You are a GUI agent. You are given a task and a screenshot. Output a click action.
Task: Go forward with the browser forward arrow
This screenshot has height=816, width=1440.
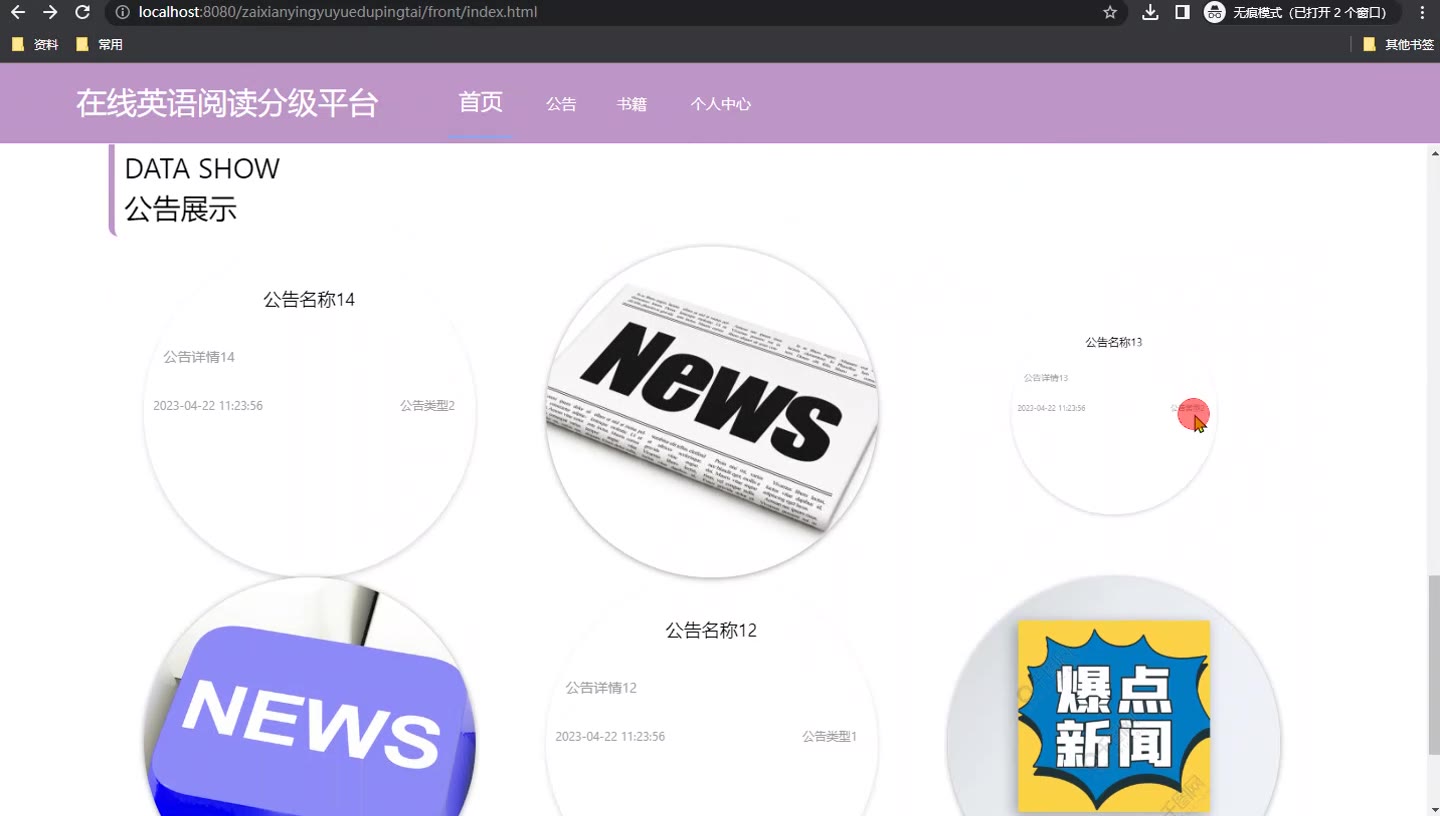(x=50, y=12)
